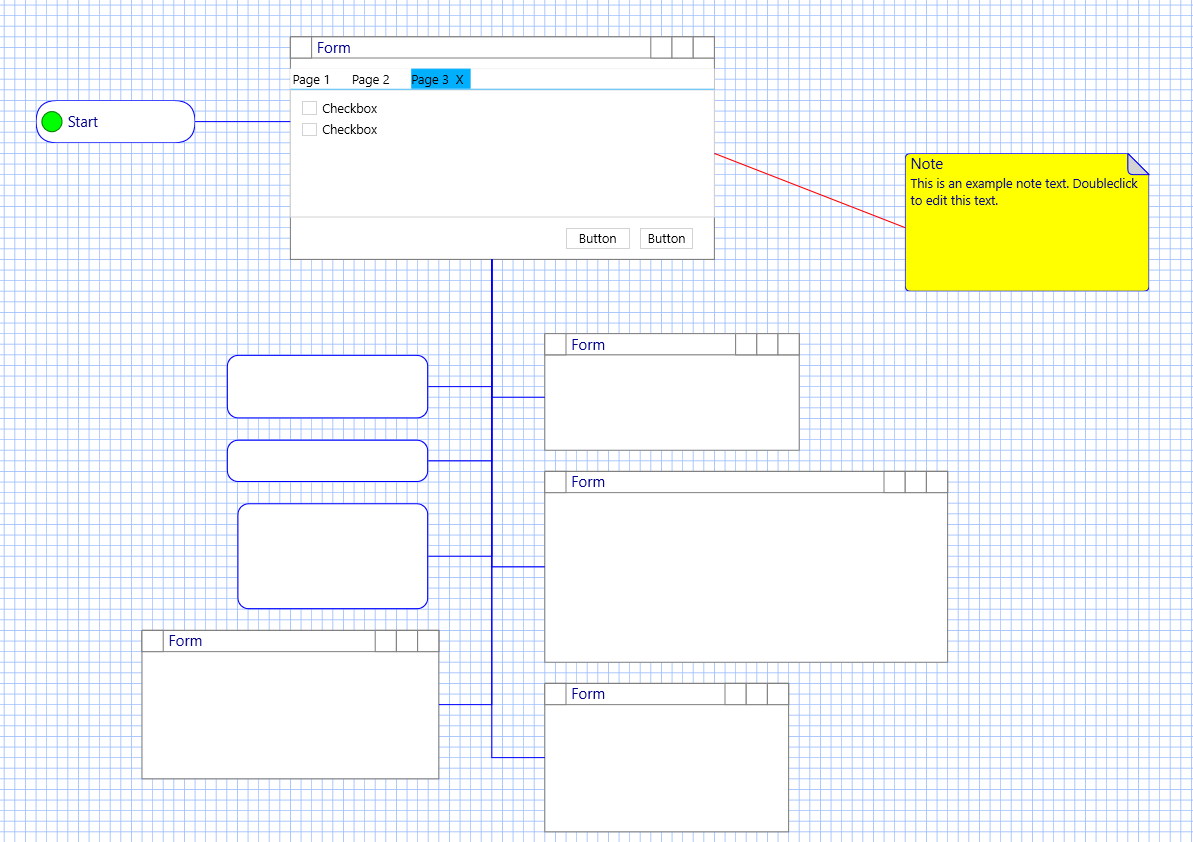
Task: Click the left Button in the tabbed Form
Action: pos(597,238)
